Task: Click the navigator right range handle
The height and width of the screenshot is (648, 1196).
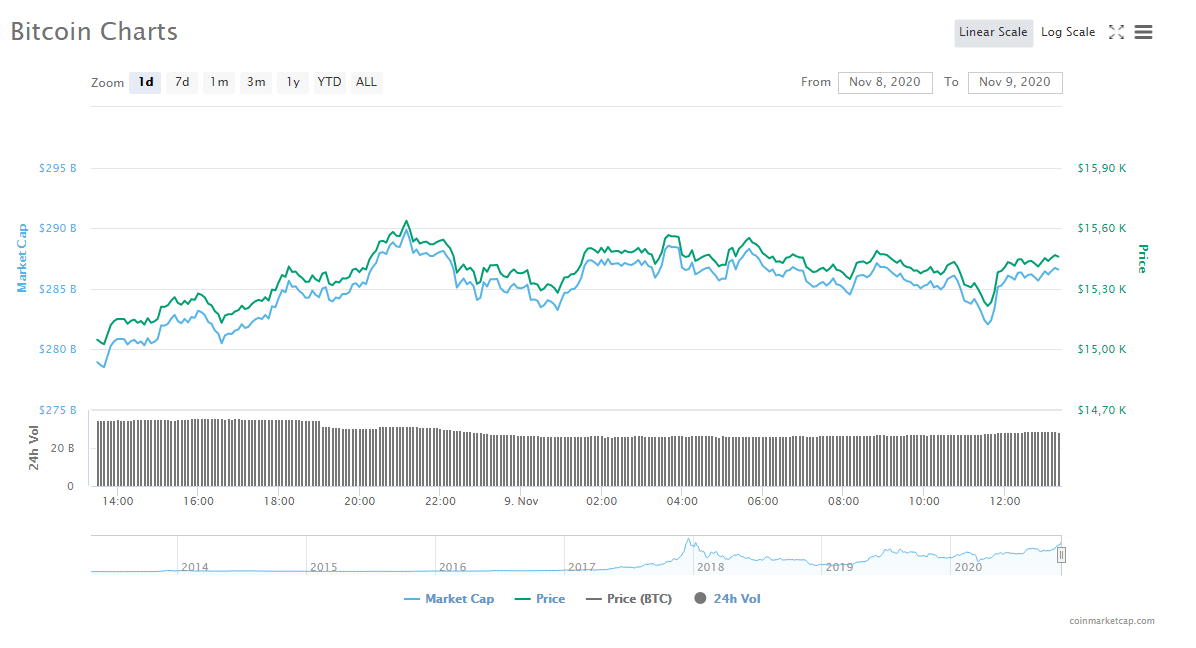Action: tap(1061, 555)
